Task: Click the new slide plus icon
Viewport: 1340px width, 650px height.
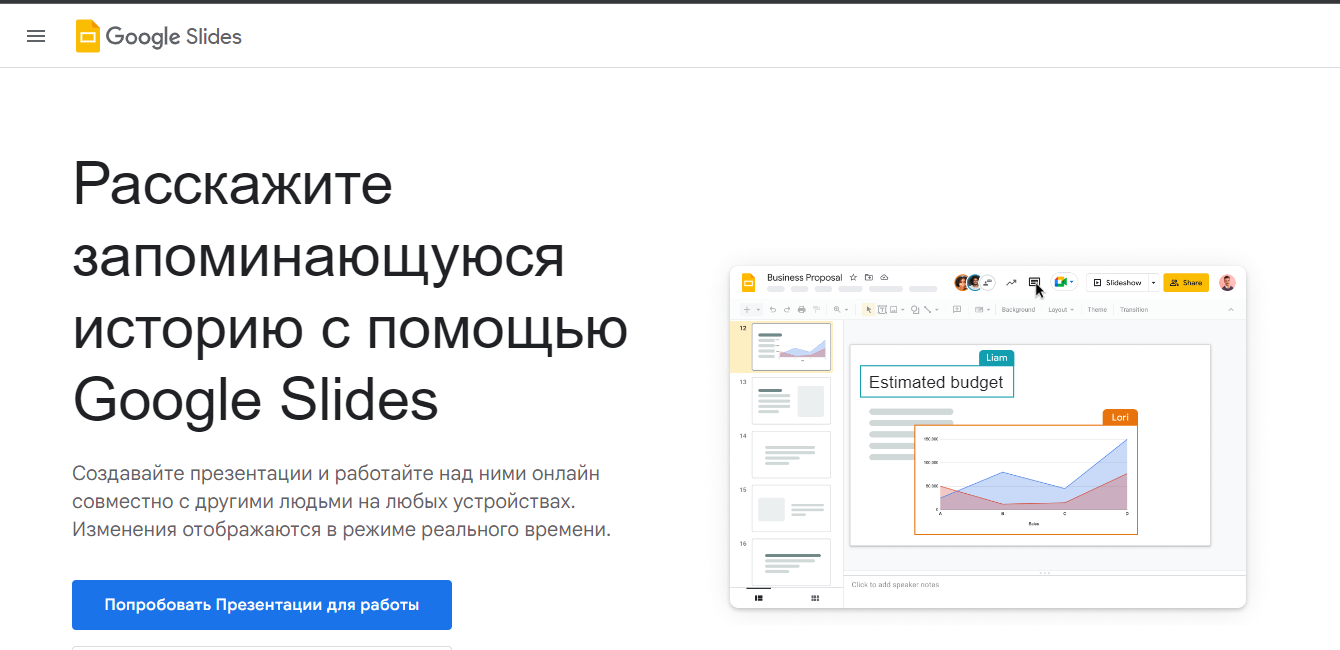Action: [746, 310]
